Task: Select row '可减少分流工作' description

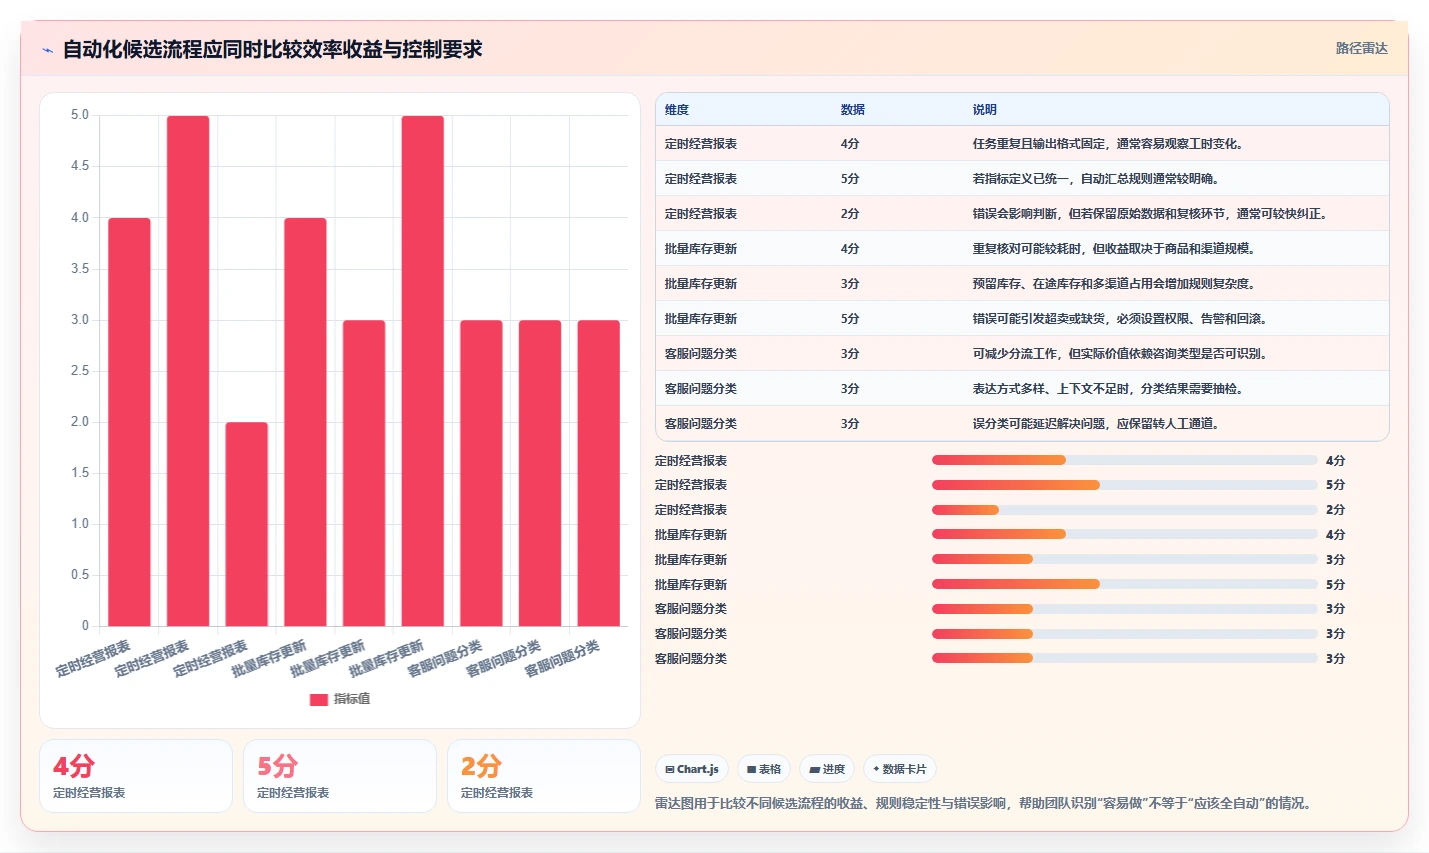Action: [1120, 354]
